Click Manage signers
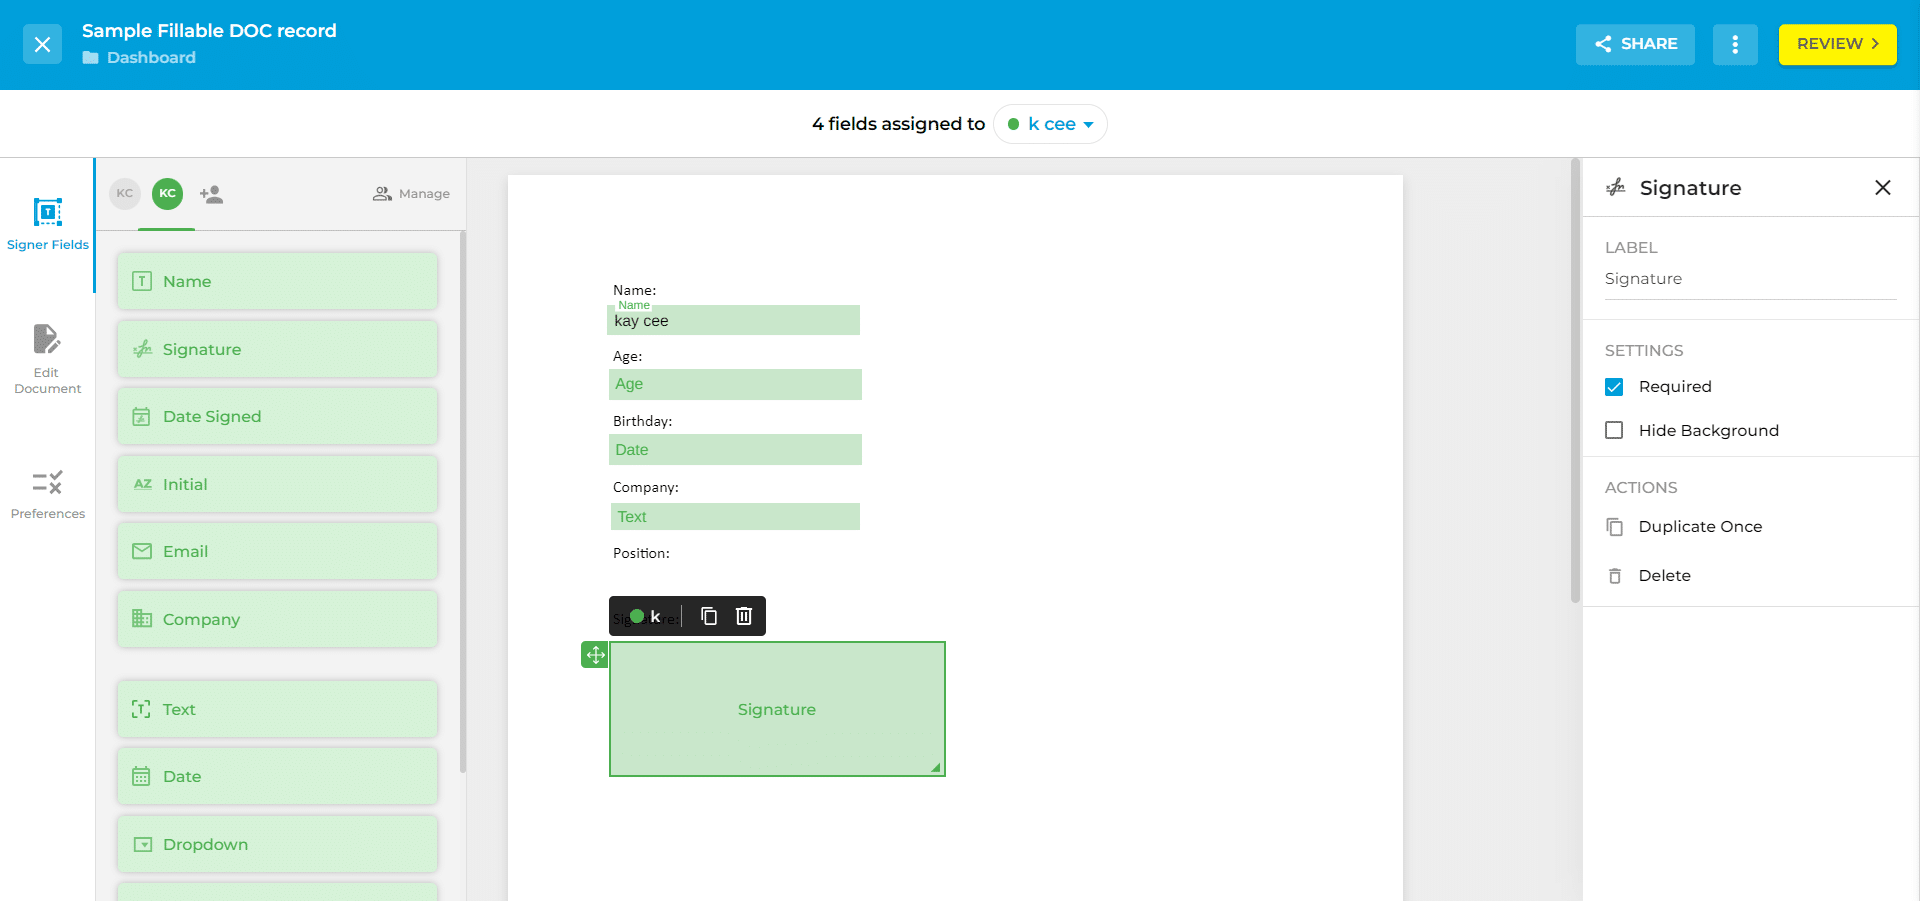1920x901 pixels. coord(411,194)
